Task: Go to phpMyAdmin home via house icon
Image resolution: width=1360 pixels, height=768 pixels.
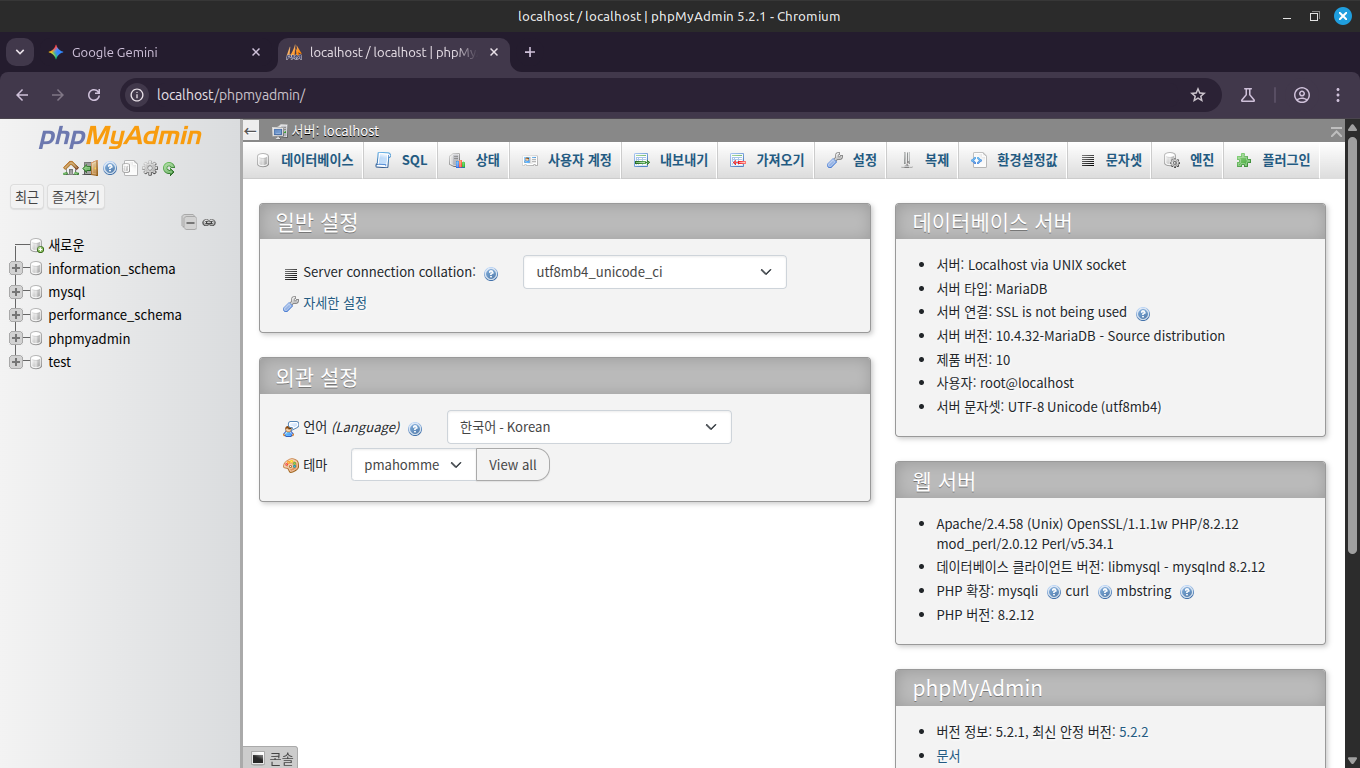Action: (x=70, y=168)
